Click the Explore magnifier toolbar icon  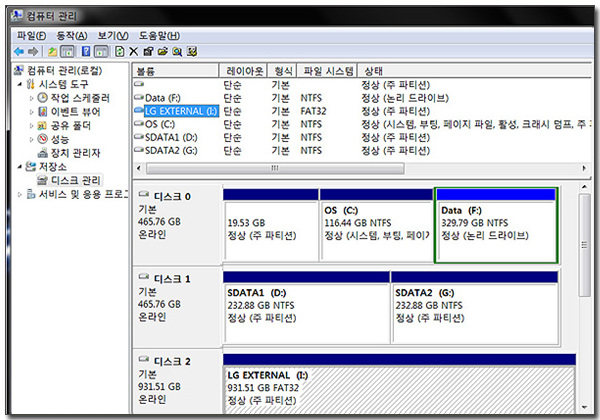pyautogui.click(x=177, y=51)
